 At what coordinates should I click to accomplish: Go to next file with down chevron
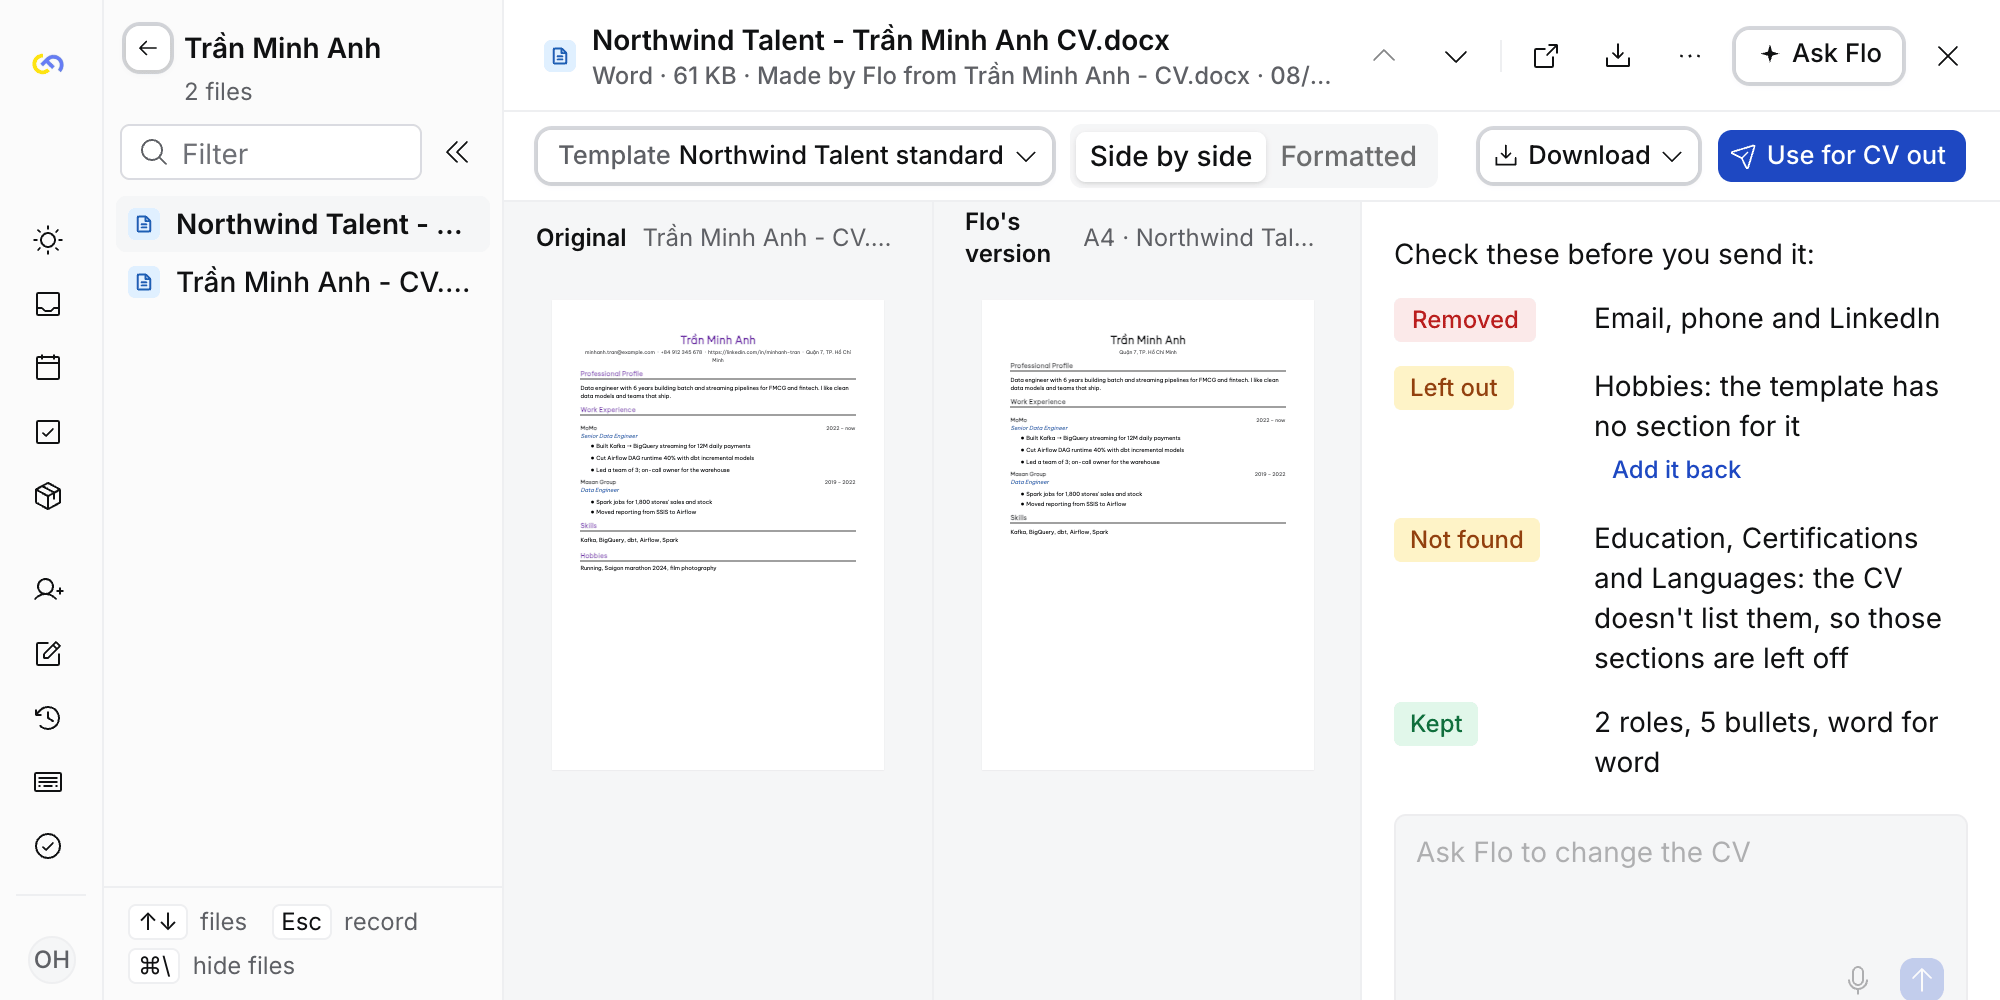1456,56
